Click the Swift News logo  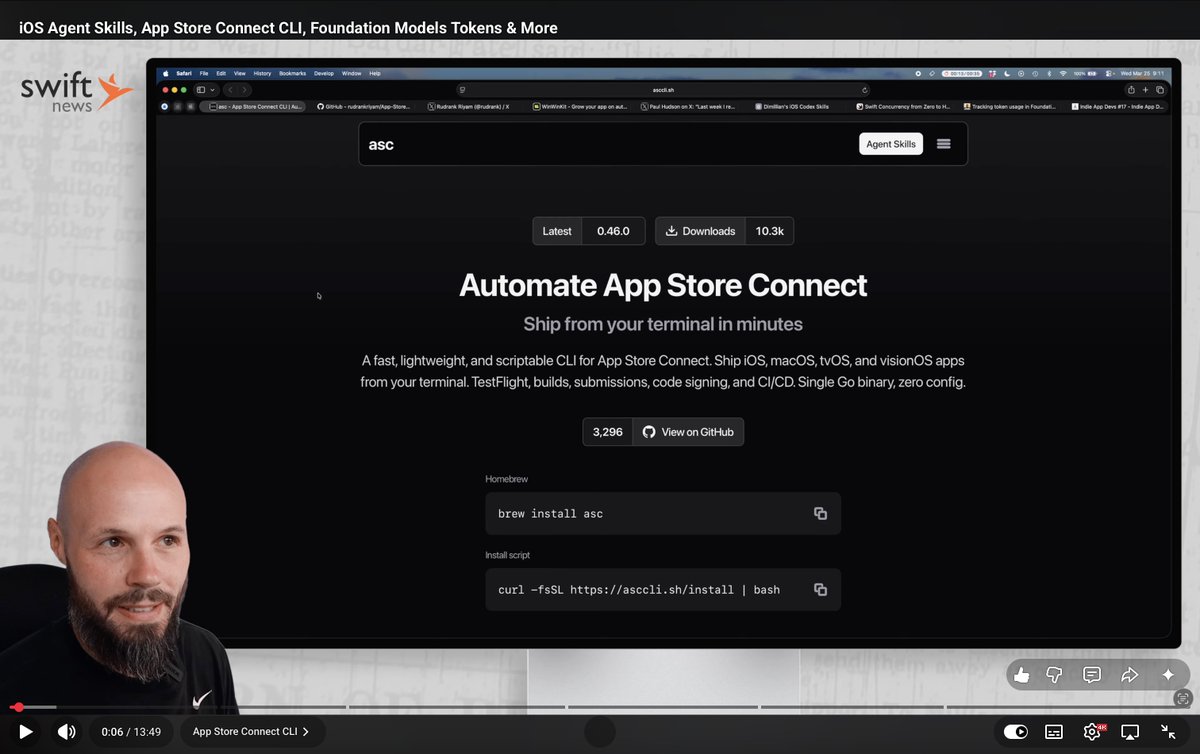tap(76, 91)
